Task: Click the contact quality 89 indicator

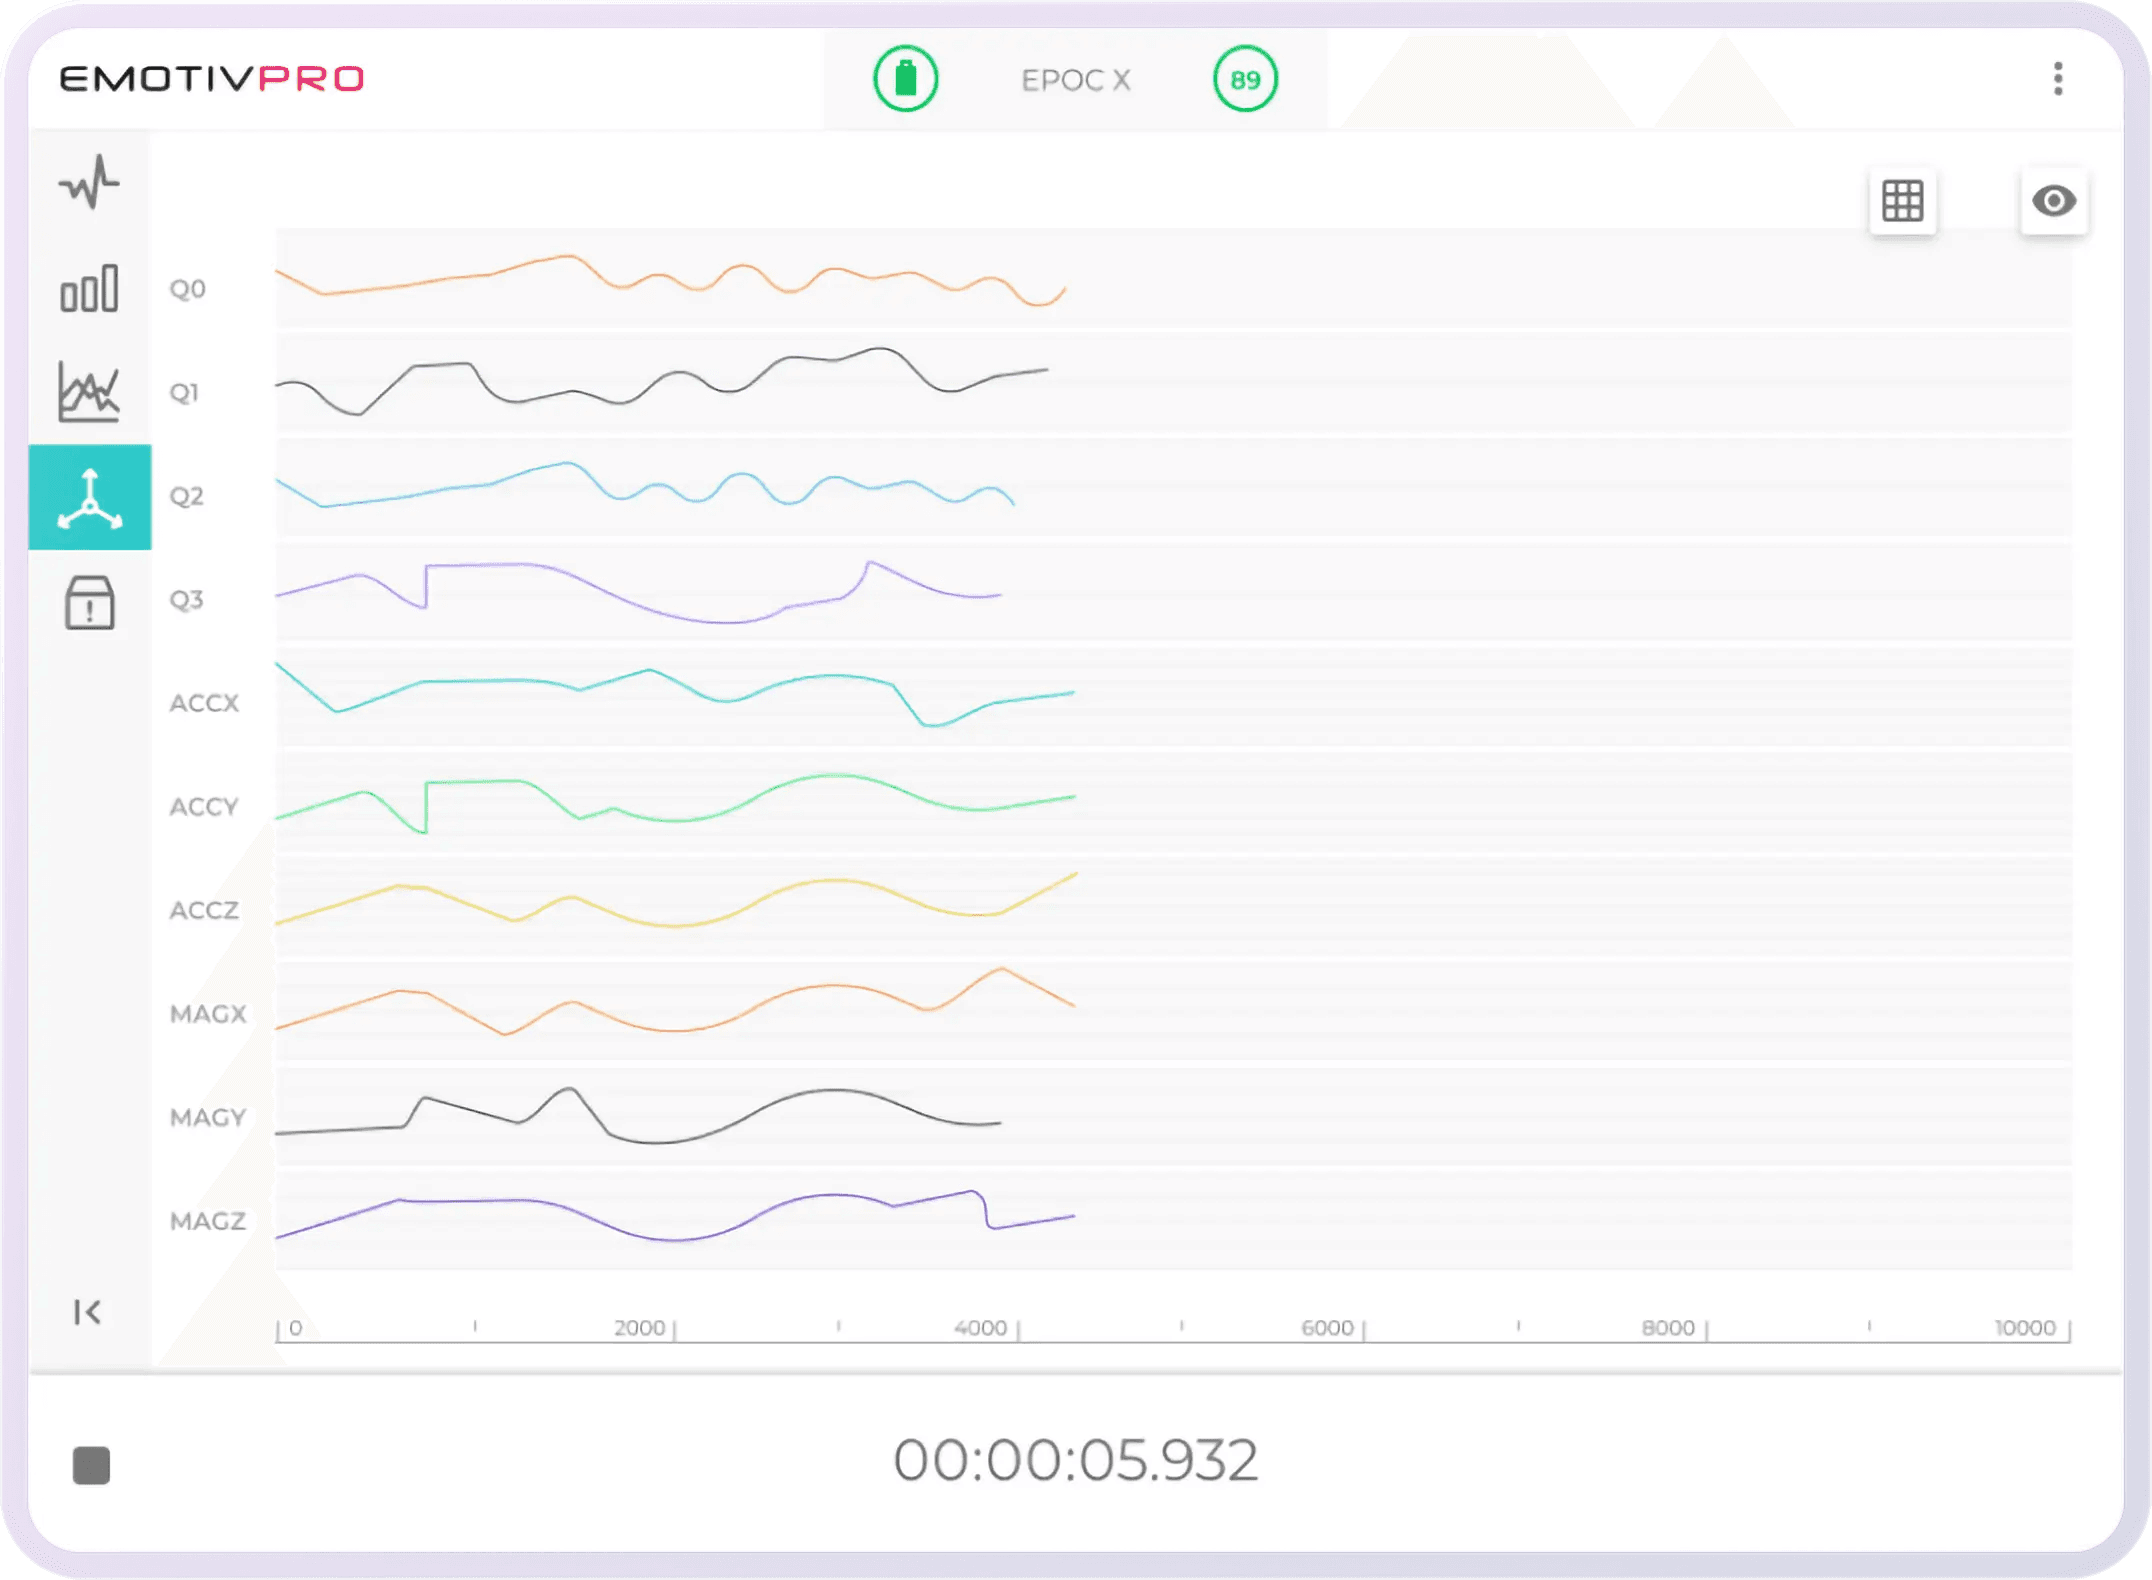Action: pyautogui.click(x=1244, y=79)
